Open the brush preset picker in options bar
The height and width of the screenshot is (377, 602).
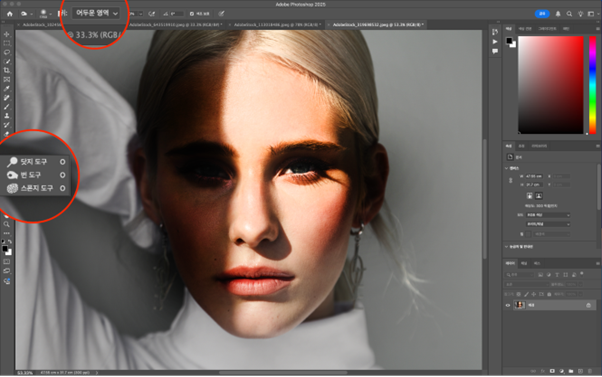[x=45, y=14]
